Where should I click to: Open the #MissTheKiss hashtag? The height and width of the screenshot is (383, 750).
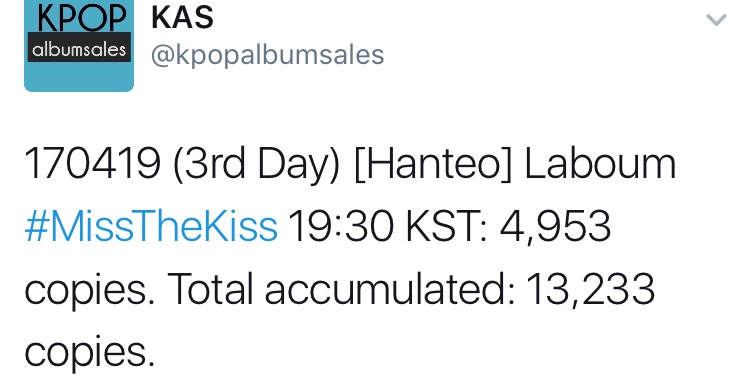(x=151, y=226)
